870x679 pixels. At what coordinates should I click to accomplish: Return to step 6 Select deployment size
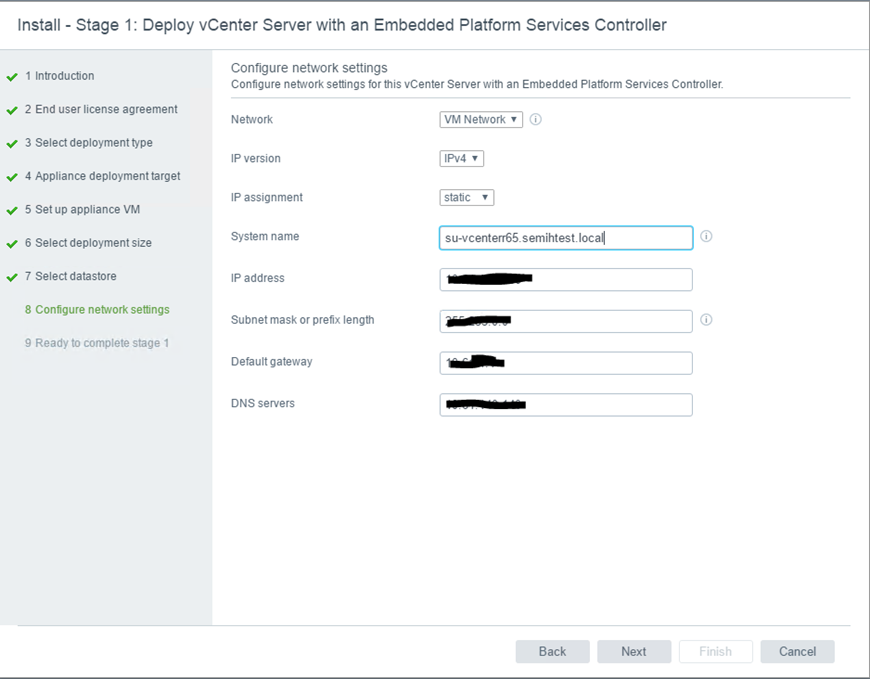click(93, 243)
